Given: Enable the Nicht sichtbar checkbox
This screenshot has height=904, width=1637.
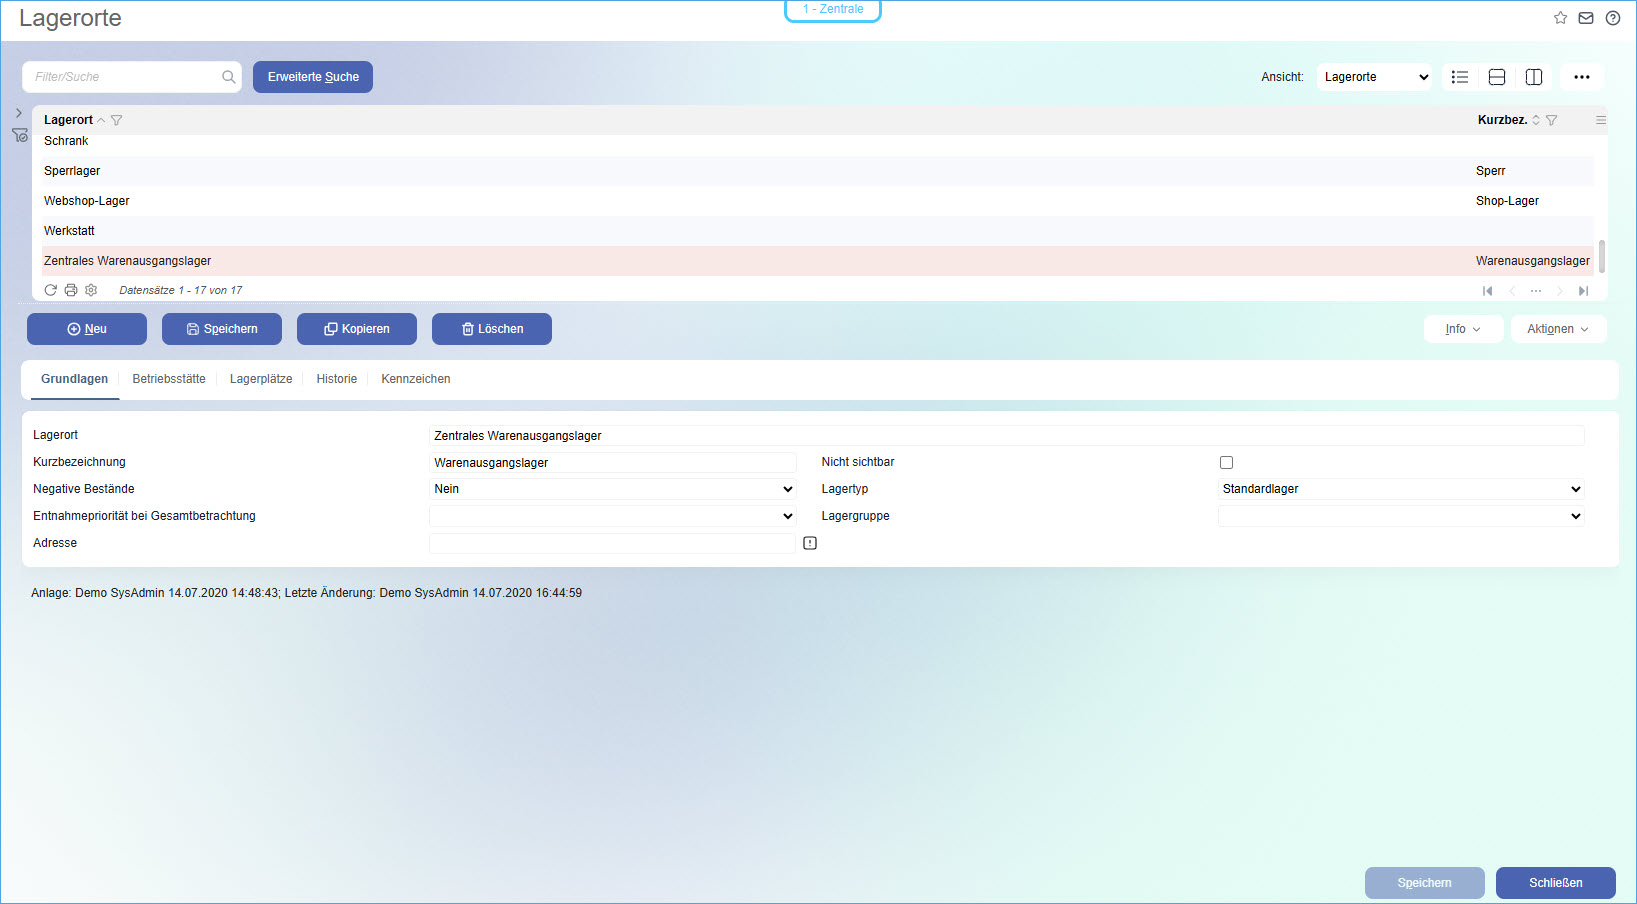Looking at the screenshot, I should (x=1226, y=462).
